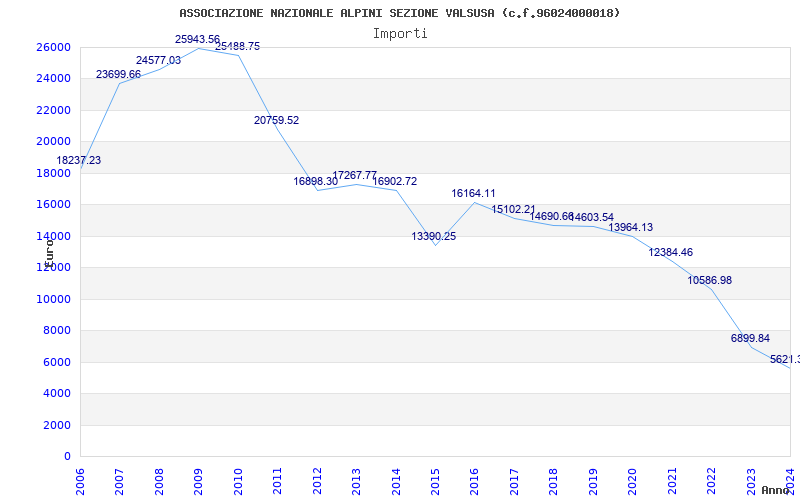The height and width of the screenshot is (500, 800).
Task: Select the 17267.77 data label
Action: [355, 176]
